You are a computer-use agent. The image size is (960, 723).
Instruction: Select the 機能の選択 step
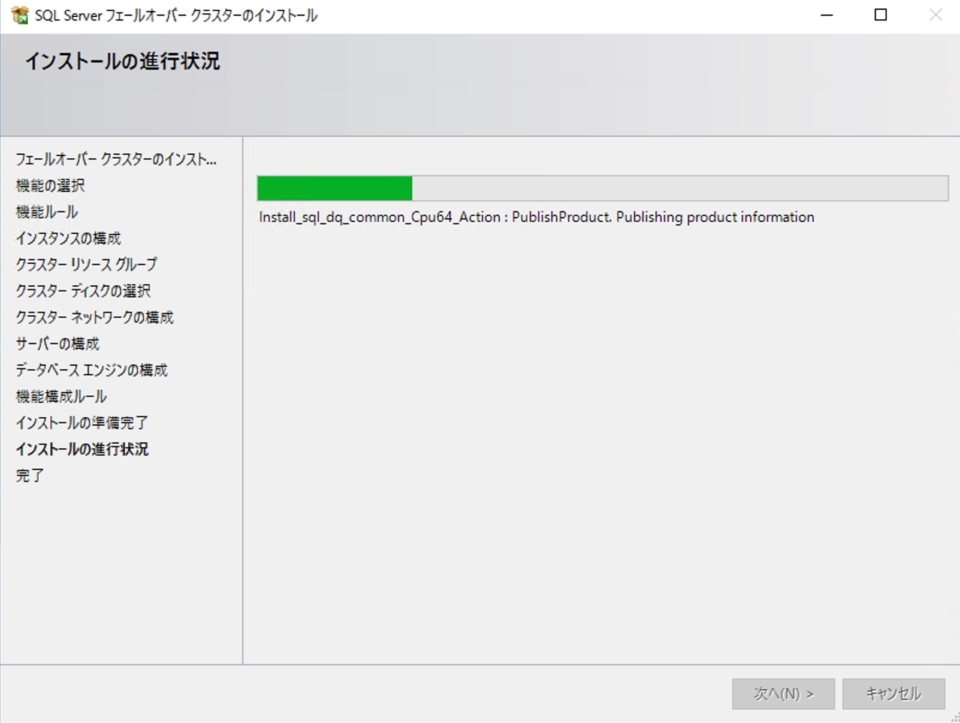(50, 185)
